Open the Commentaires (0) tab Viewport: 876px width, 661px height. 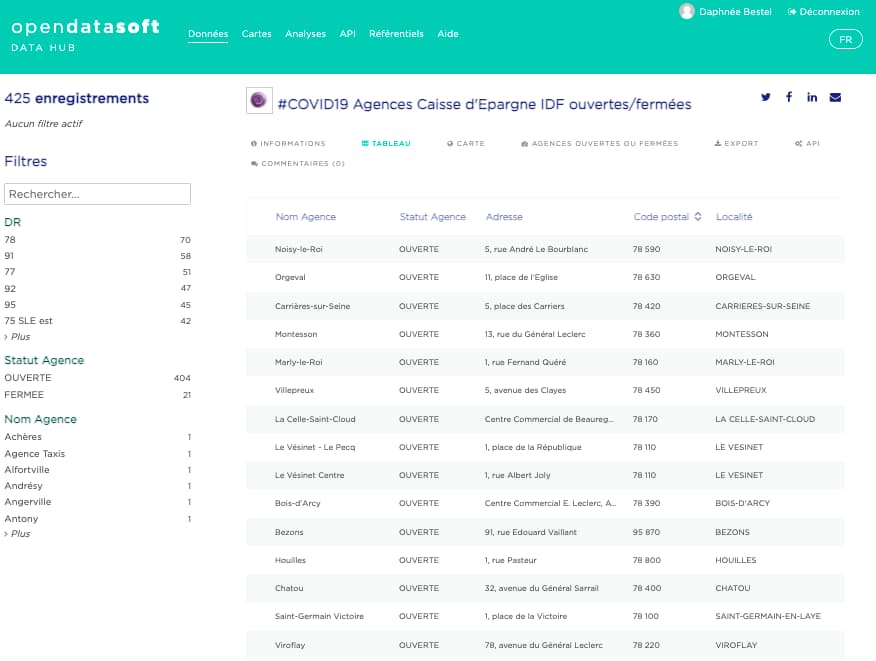298,164
